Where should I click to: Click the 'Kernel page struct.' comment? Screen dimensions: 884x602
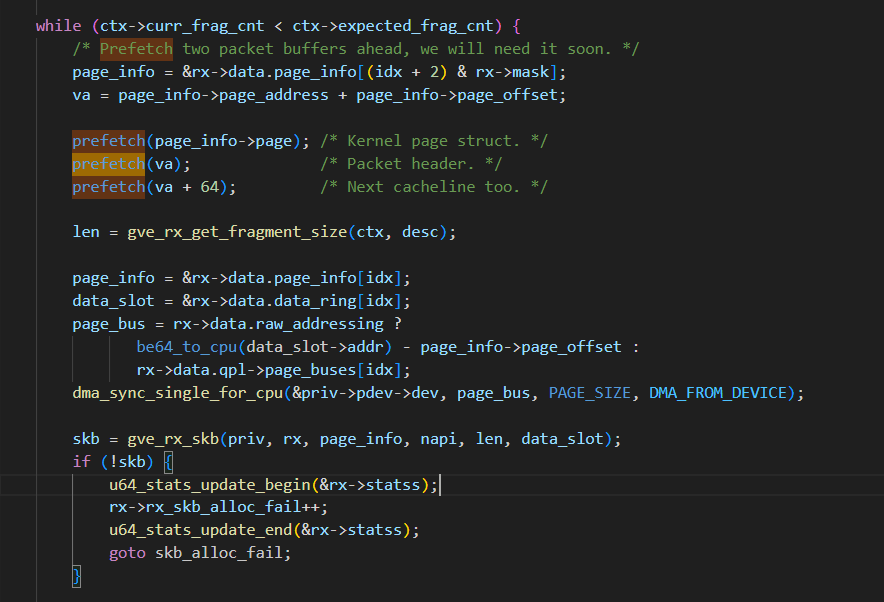pyautogui.click(x=433, y=141)
